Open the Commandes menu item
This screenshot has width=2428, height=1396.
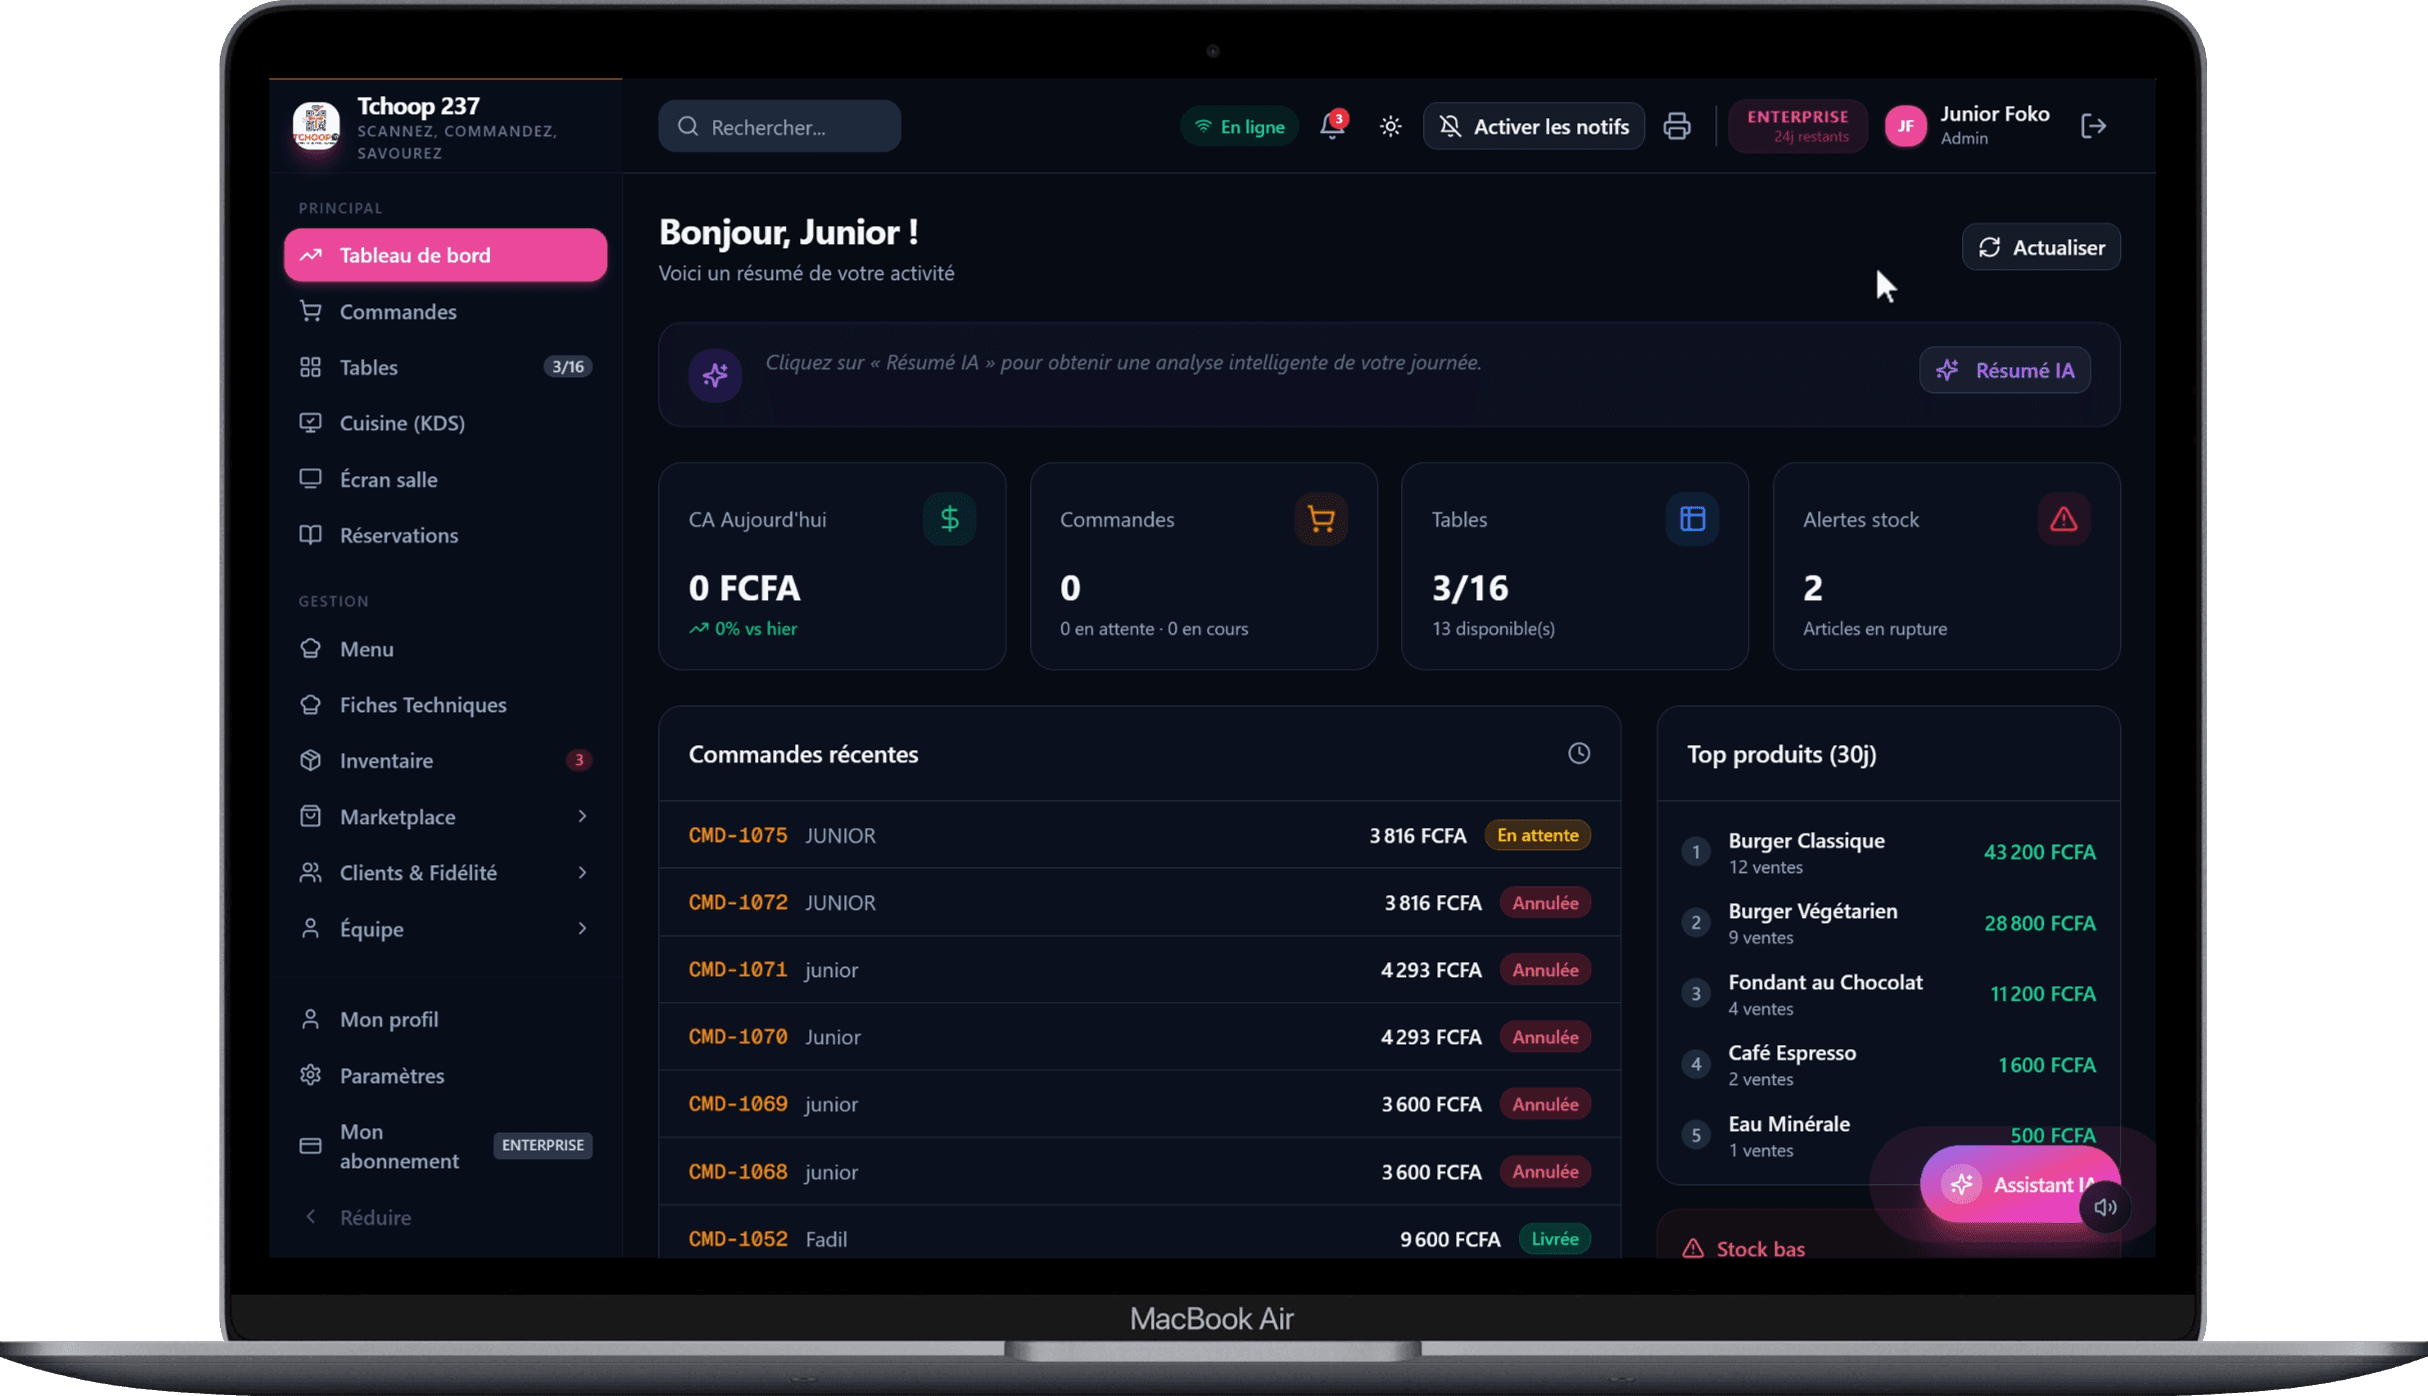pyautogui.click(x=445, y=311)
